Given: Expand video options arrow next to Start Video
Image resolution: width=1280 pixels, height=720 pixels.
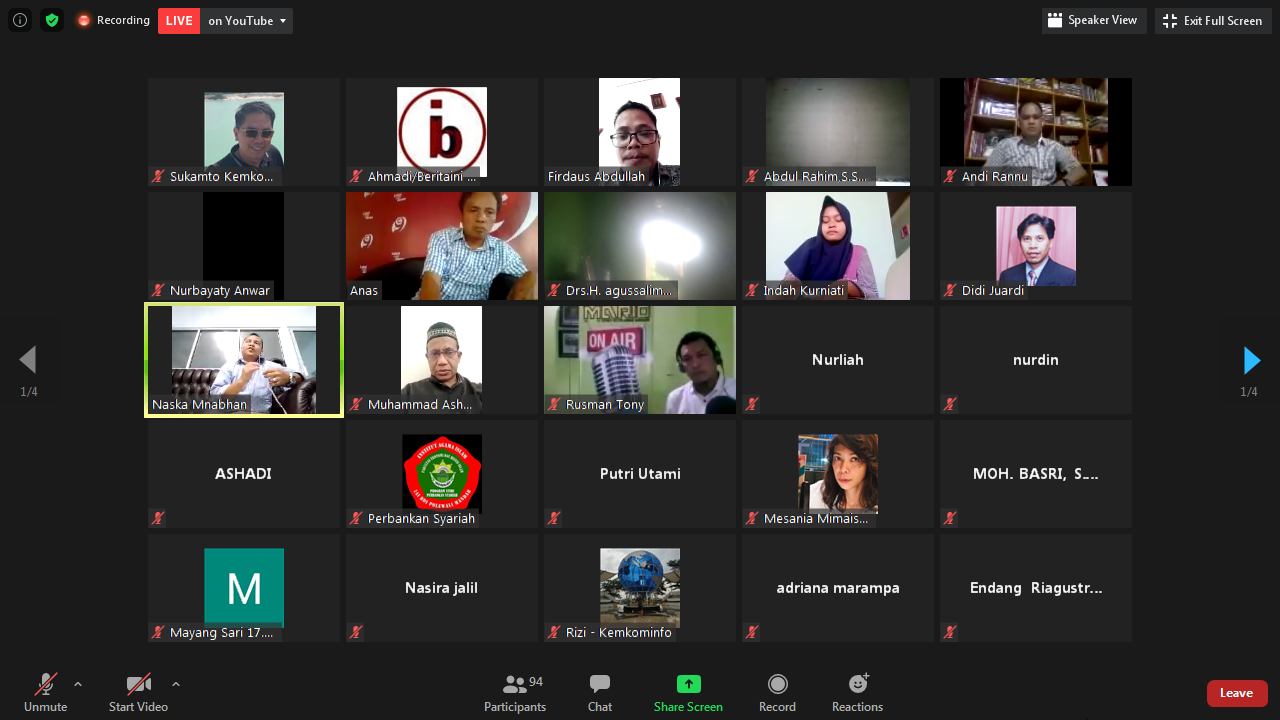Looking at the screenshot, I should pyautogui.click(x=176, y=684).
